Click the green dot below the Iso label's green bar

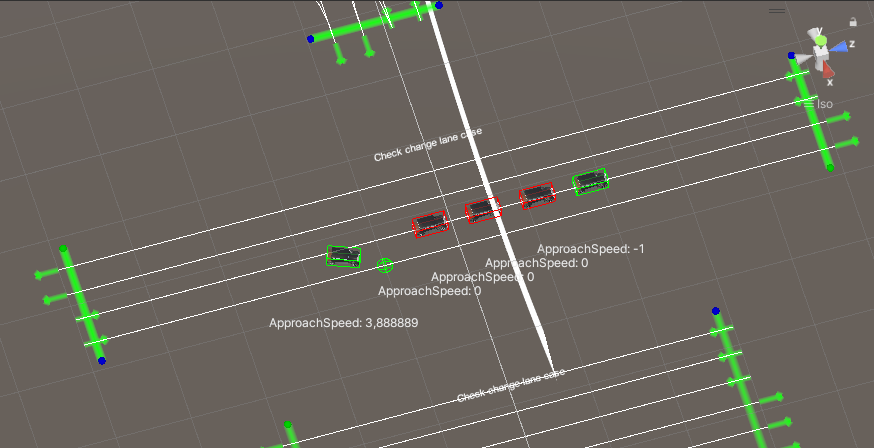click(x=830, y=168)
